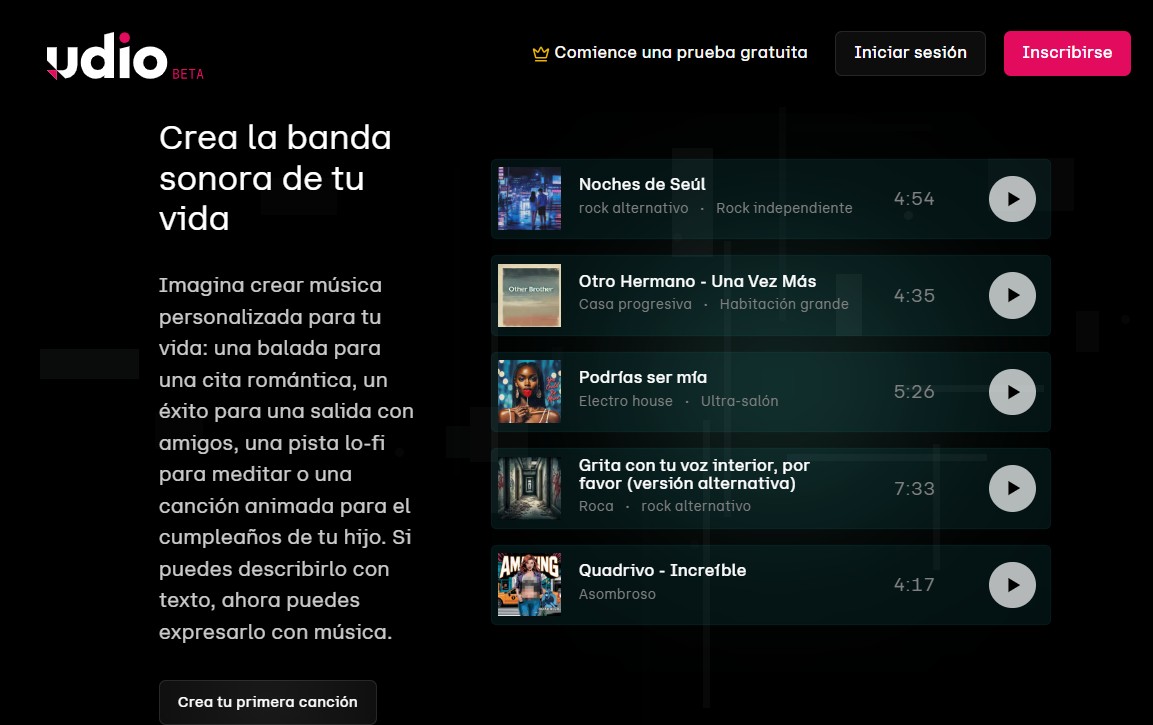The width and height of the screenshot is (1153, 725).
Task: Start playback of Podrías ser mía
Action: (1012, 392)
